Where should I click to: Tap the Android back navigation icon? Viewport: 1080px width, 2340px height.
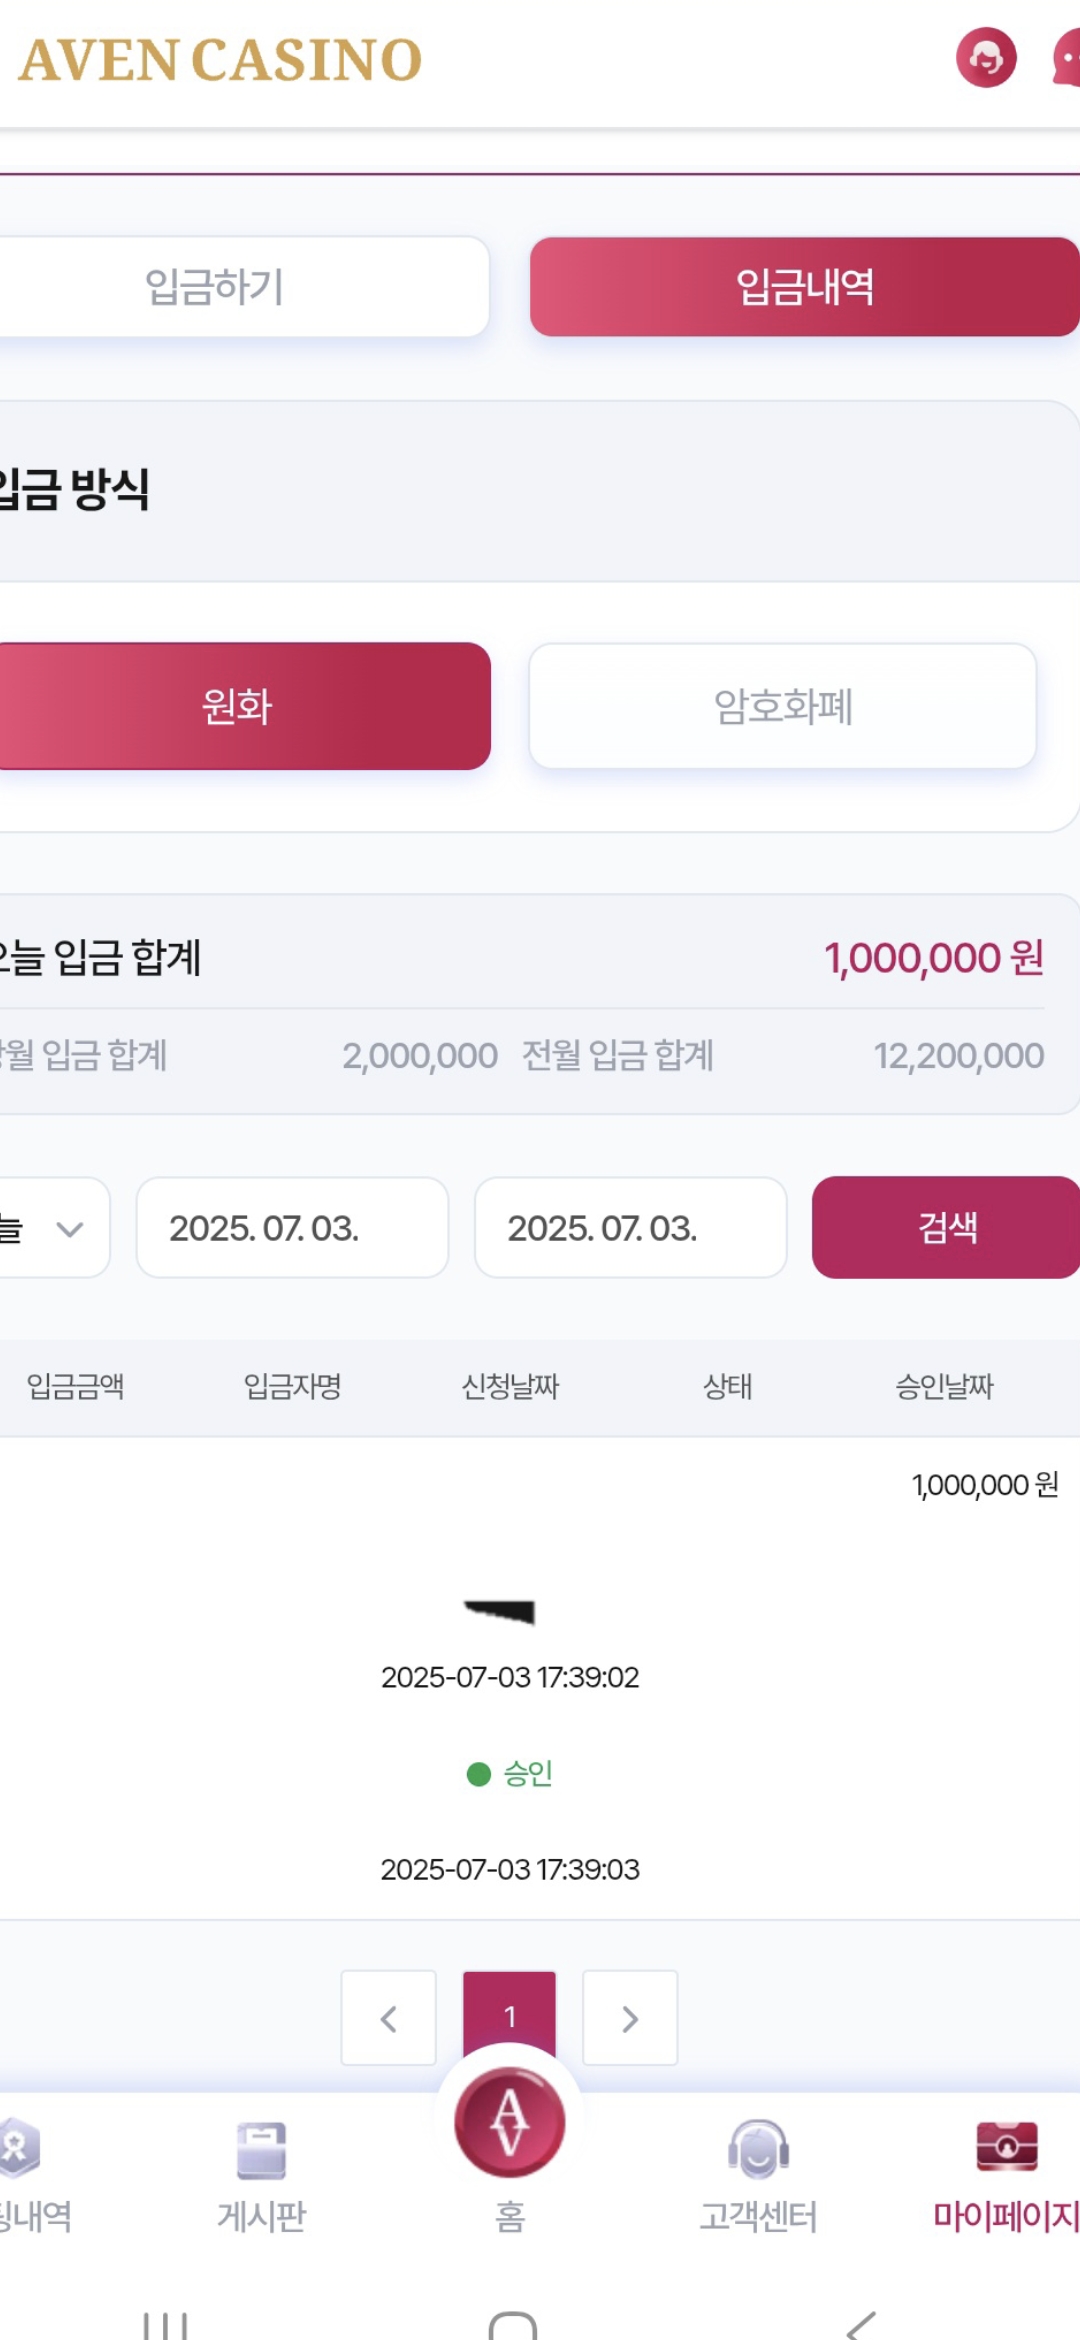tap(860, 2324)
